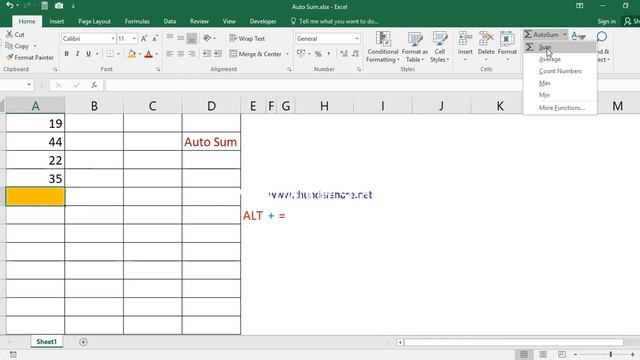Image resolution: width=640 pixels, height=360 pixels.
Task: Adjust the zoom slider handle
Action: pyautogui.click(x=611, y=354)
